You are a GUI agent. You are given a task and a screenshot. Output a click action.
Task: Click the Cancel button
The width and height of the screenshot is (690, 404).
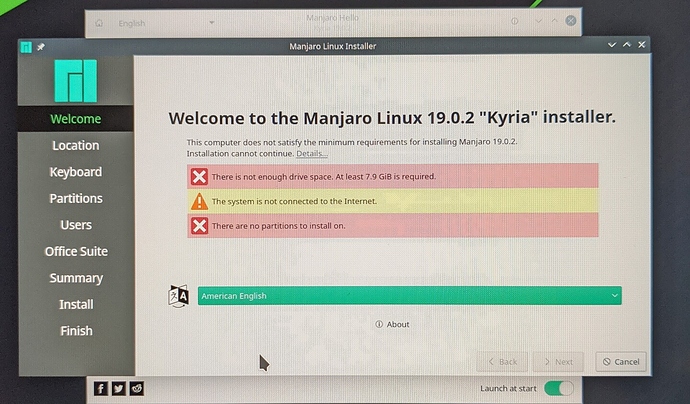621,362
